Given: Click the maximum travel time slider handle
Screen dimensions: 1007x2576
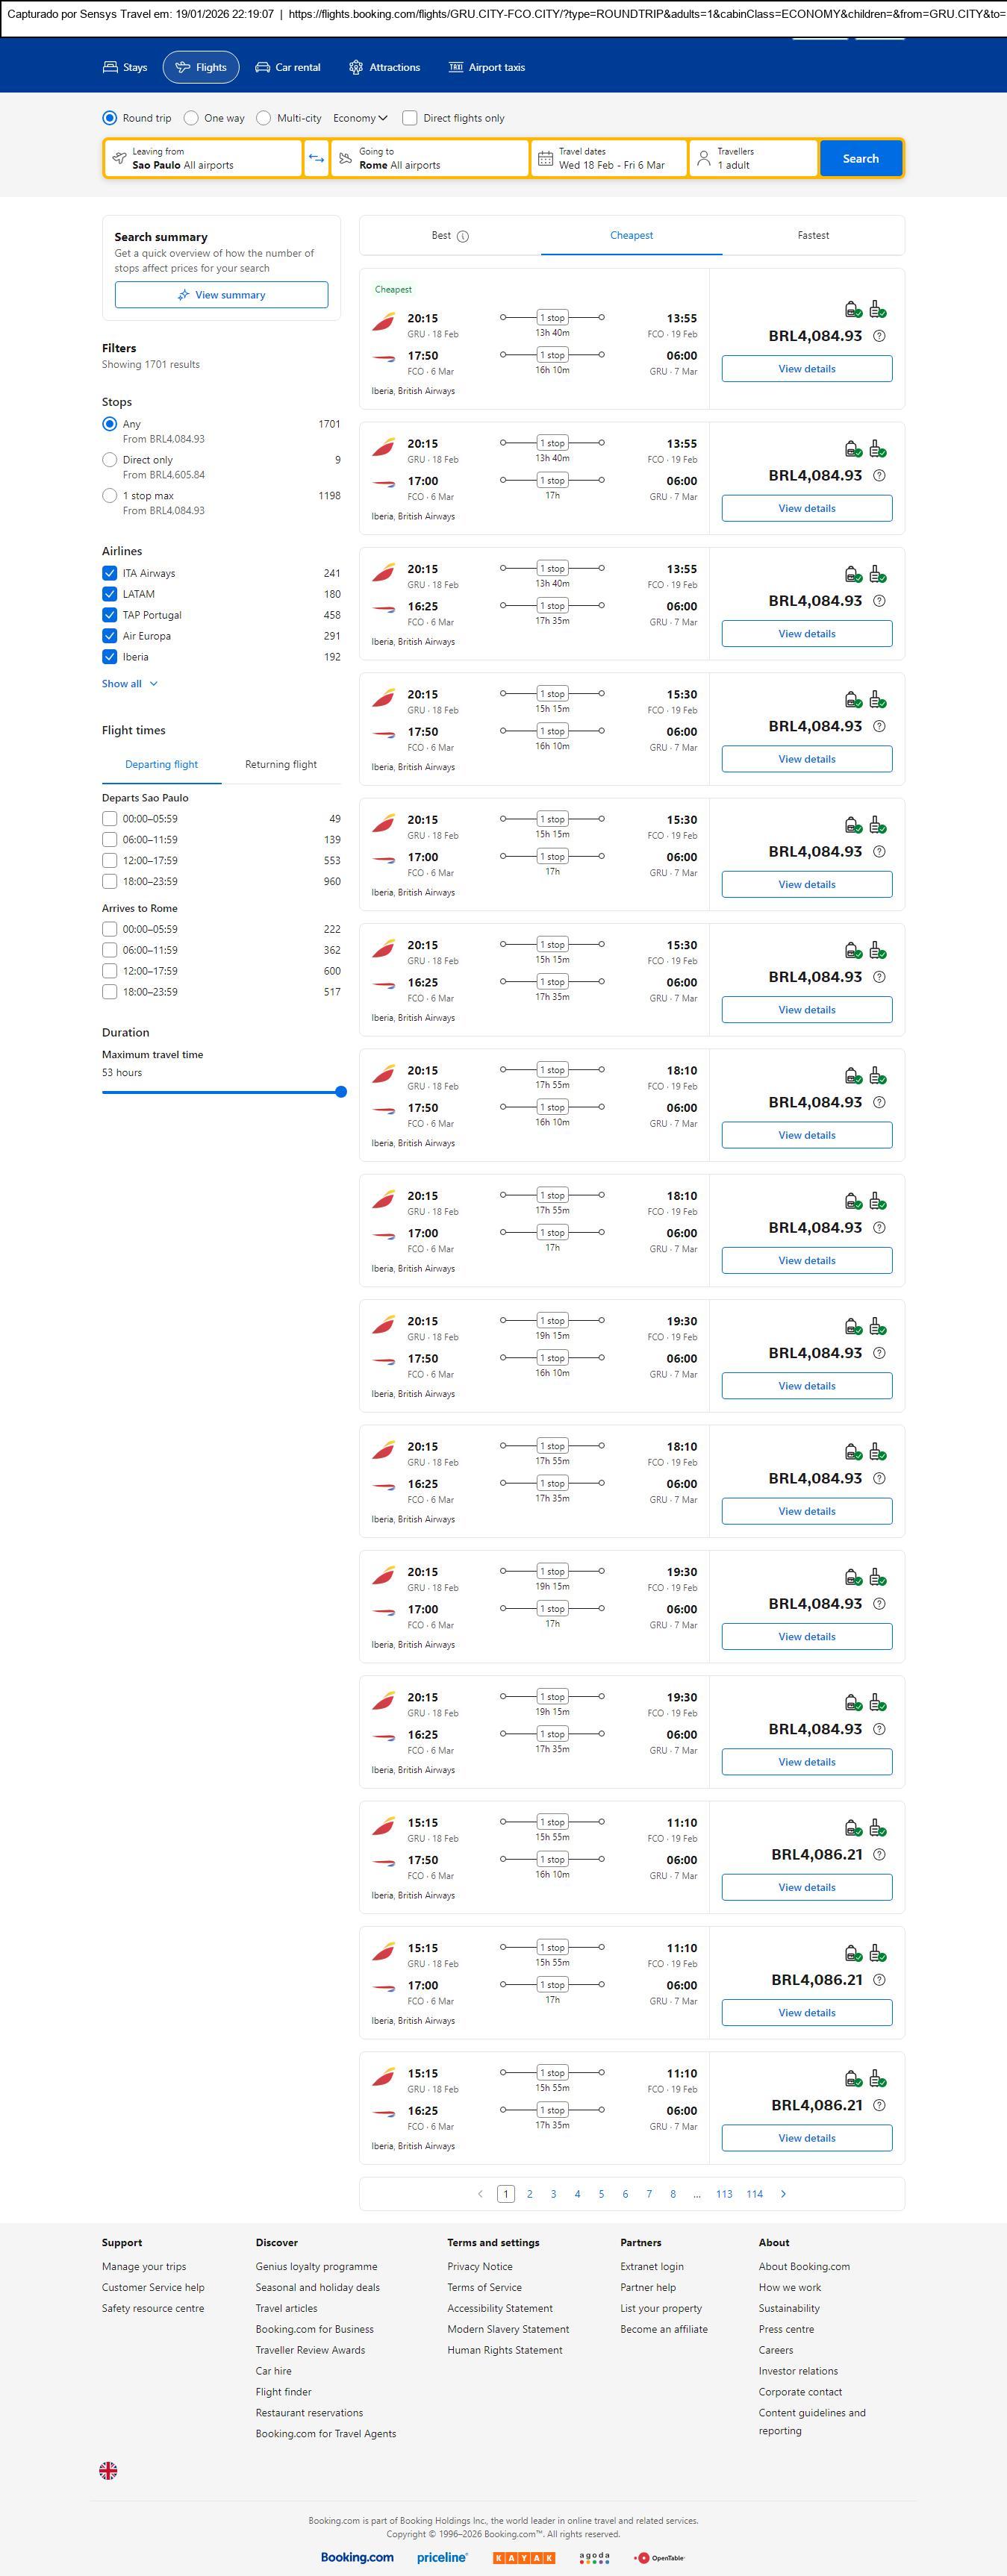Looking at the screenshot, I should tap(341, 1092).
